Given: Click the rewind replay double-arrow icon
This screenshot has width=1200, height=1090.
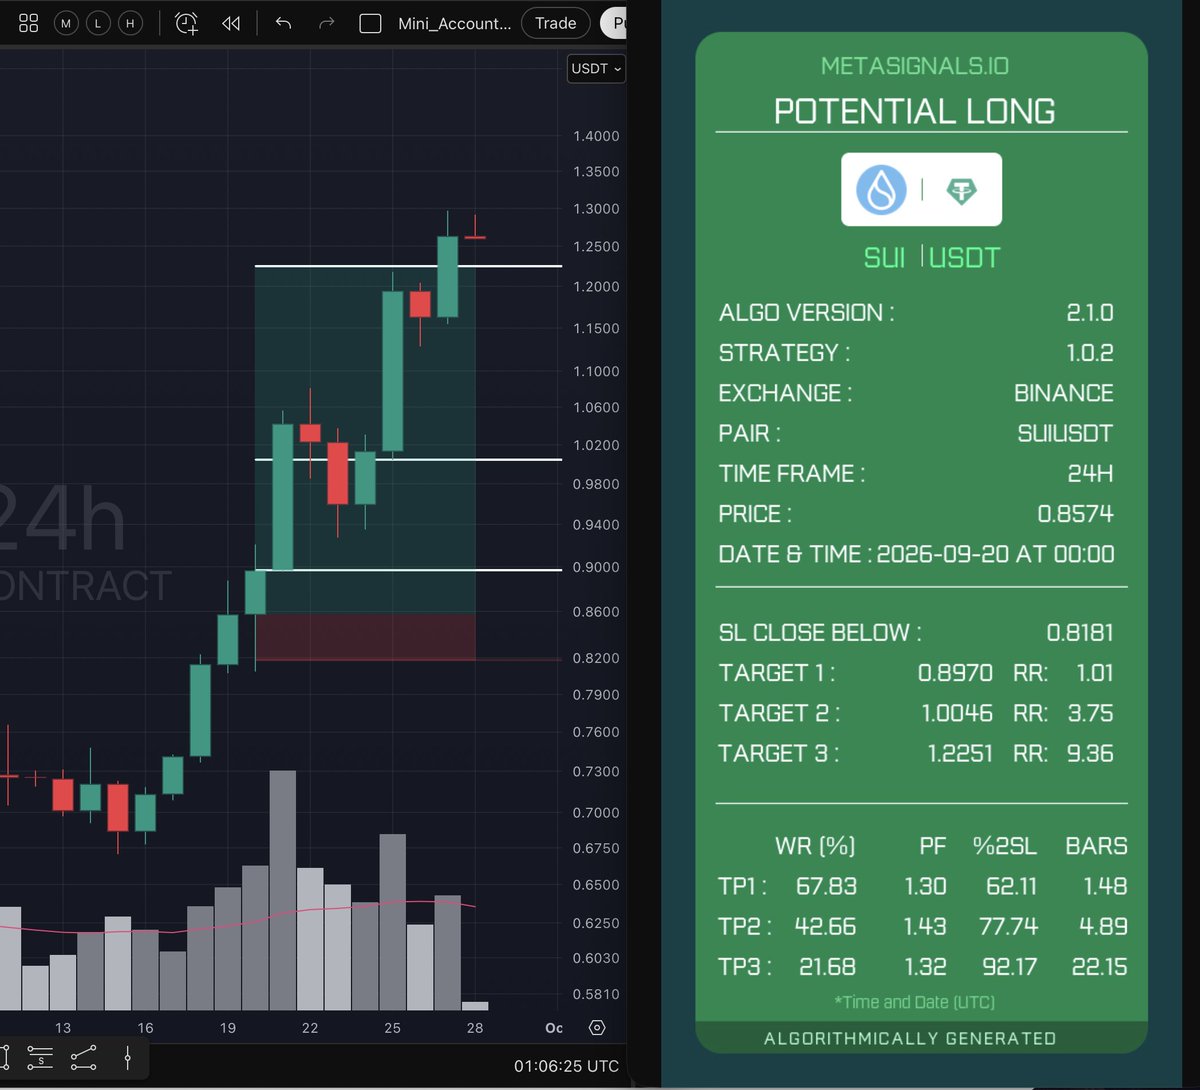Looking at the screenshot, I should [231, 23].
